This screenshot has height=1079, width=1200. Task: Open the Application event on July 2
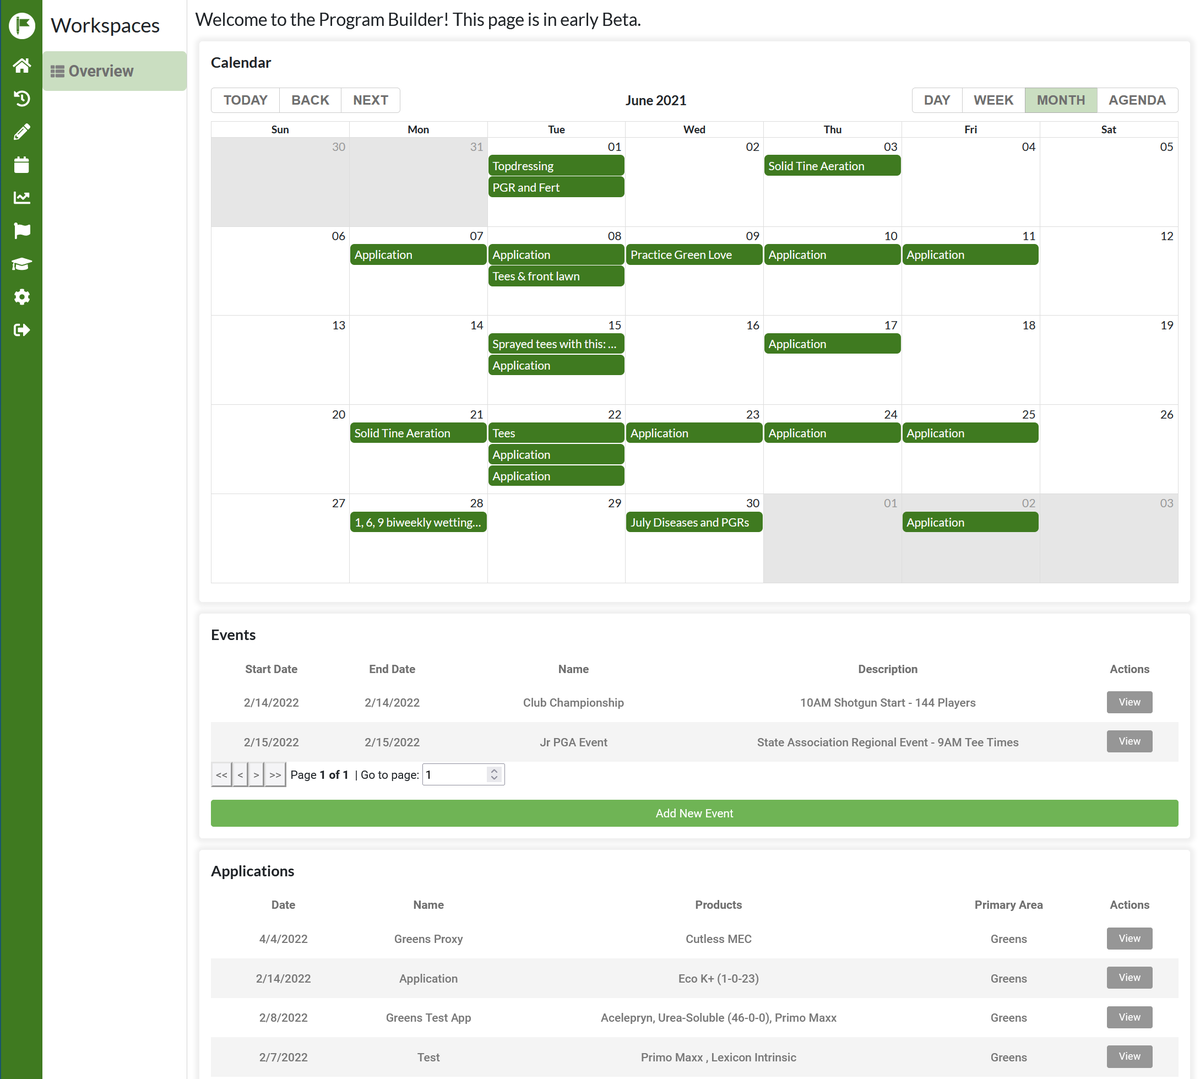(x=970, y=522)
